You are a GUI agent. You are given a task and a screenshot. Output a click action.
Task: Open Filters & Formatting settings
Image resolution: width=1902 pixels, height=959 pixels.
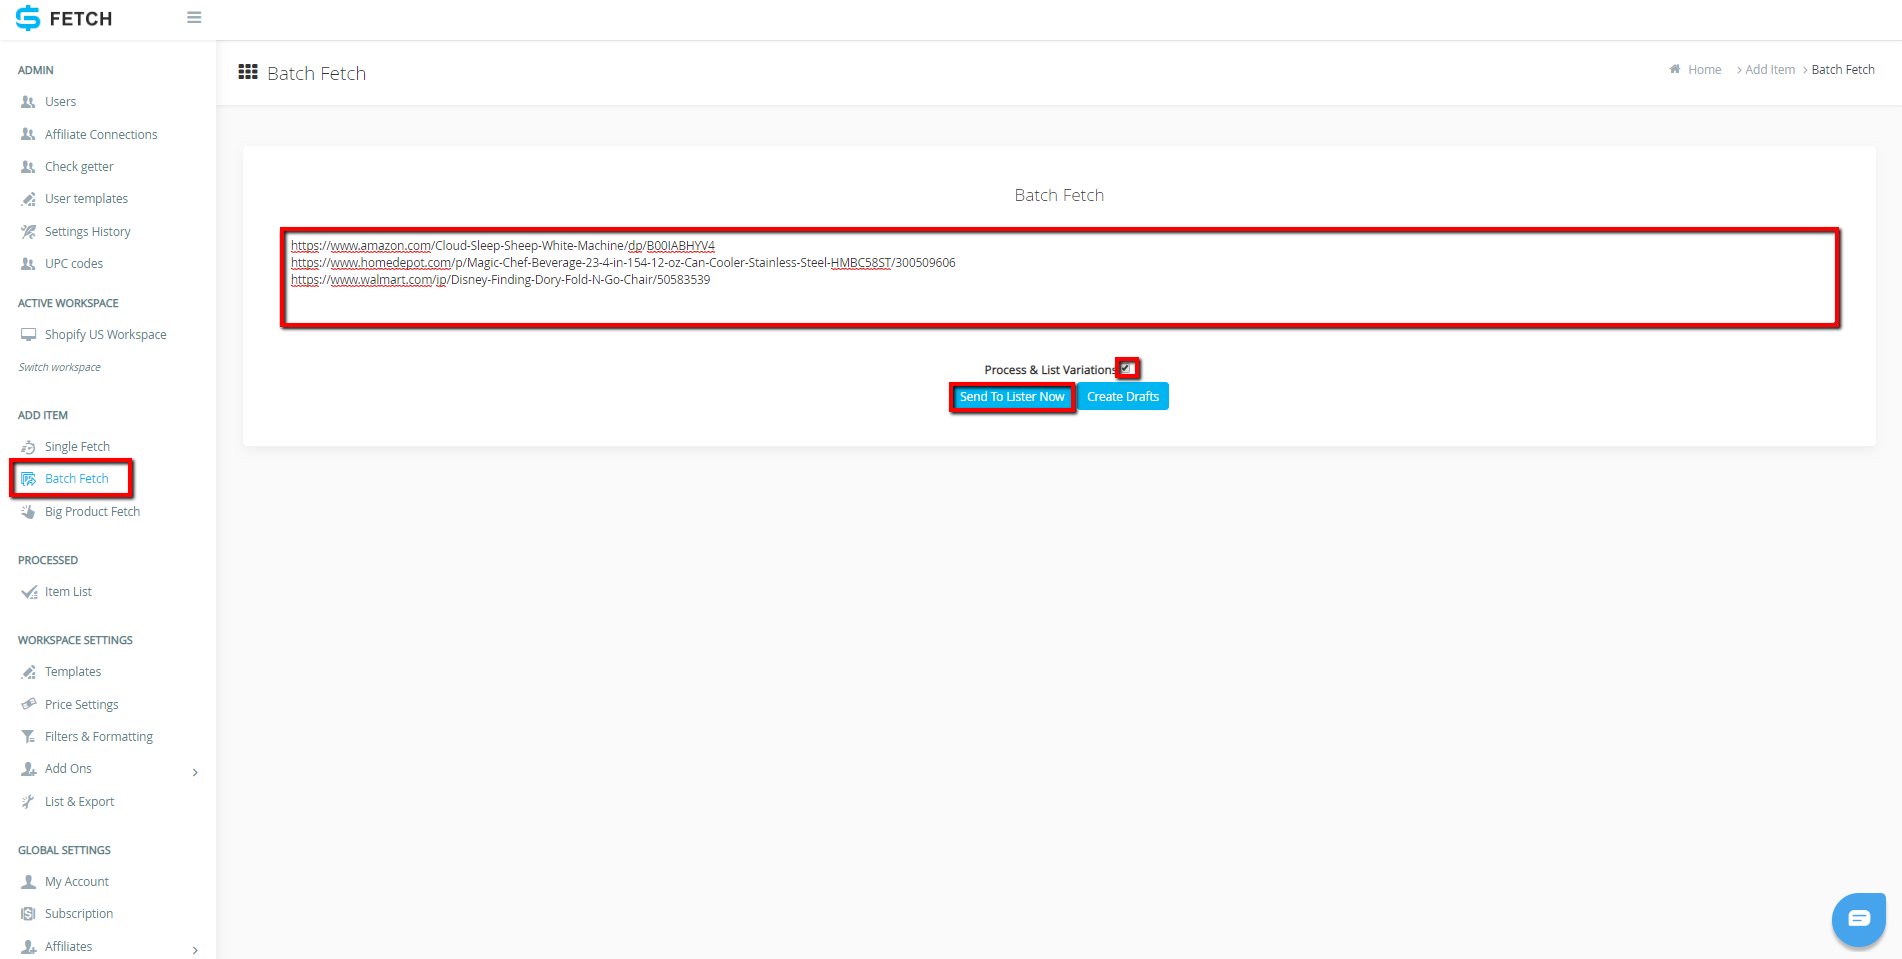99,737
